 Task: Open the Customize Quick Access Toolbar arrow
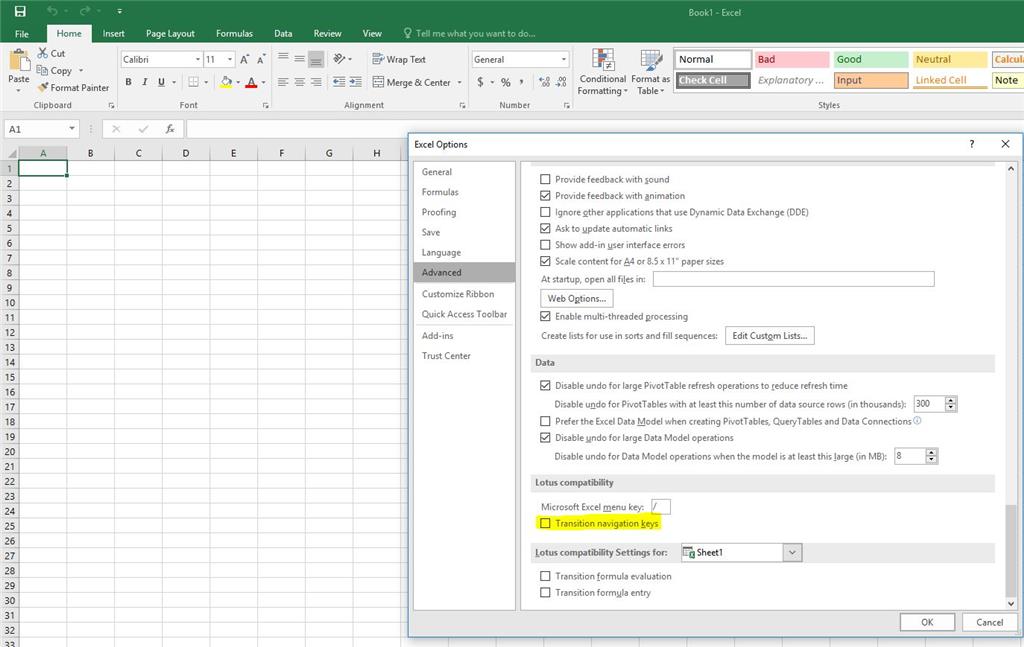click(x=119, y=11)
